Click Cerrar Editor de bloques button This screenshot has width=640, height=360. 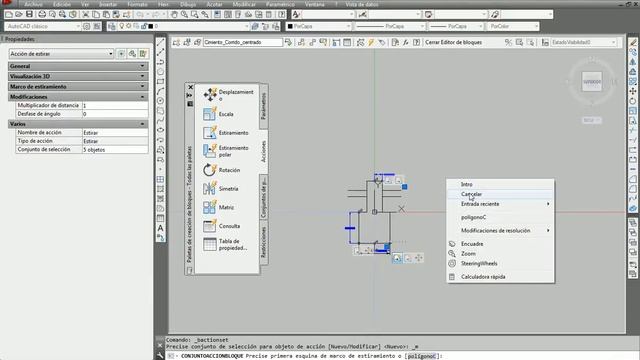[x=453, y=42]
